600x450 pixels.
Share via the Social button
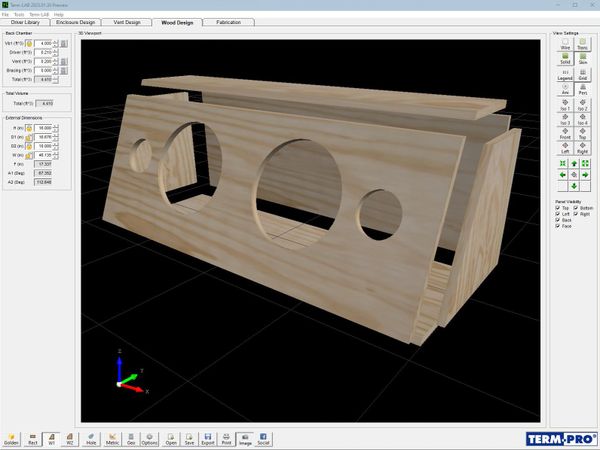[x=263, y=439]
